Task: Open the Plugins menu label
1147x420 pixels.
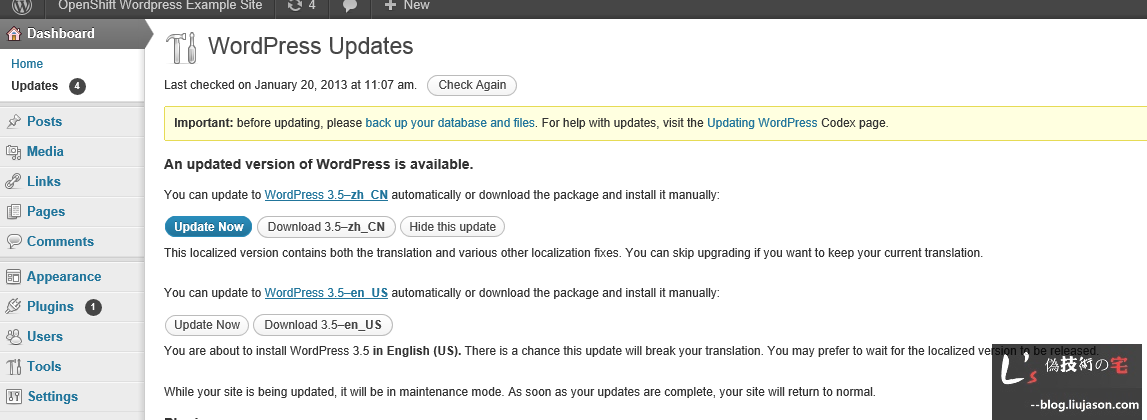Action: pyautogui.click(x=50, y=307)
